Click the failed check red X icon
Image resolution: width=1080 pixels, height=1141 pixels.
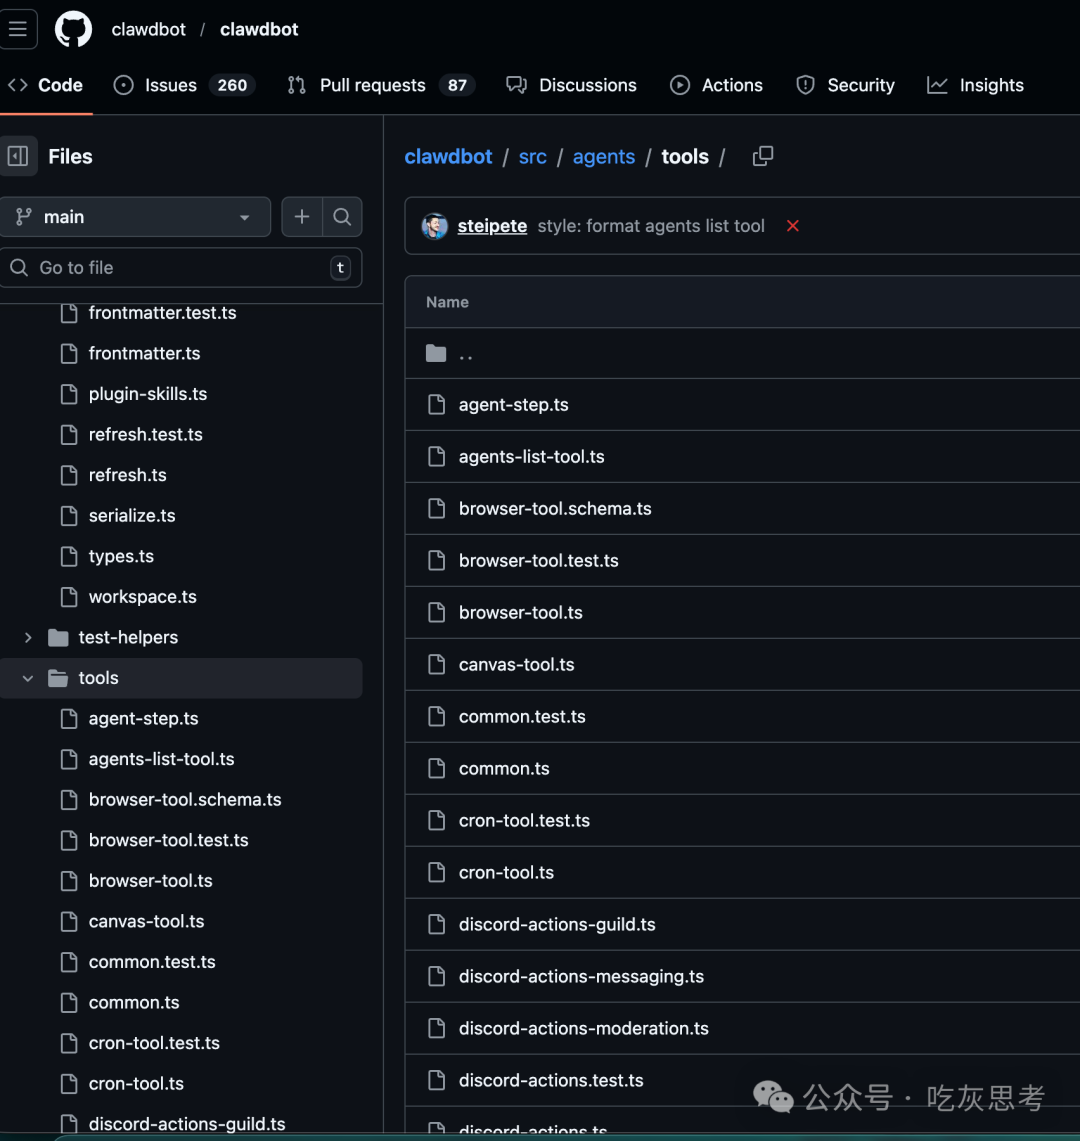792,226
